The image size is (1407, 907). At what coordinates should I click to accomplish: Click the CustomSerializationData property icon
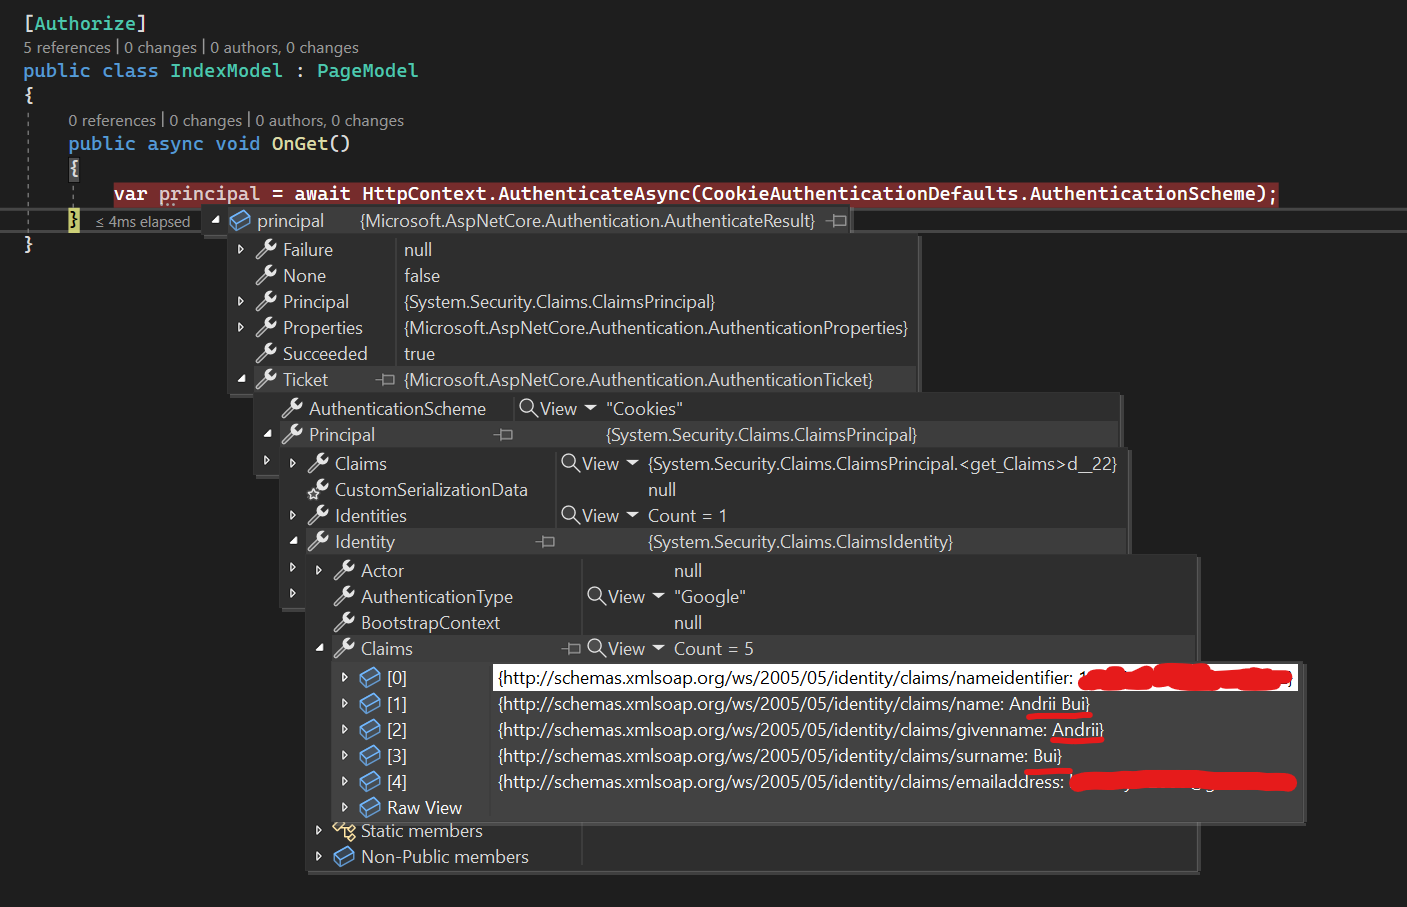pos(318,489)
